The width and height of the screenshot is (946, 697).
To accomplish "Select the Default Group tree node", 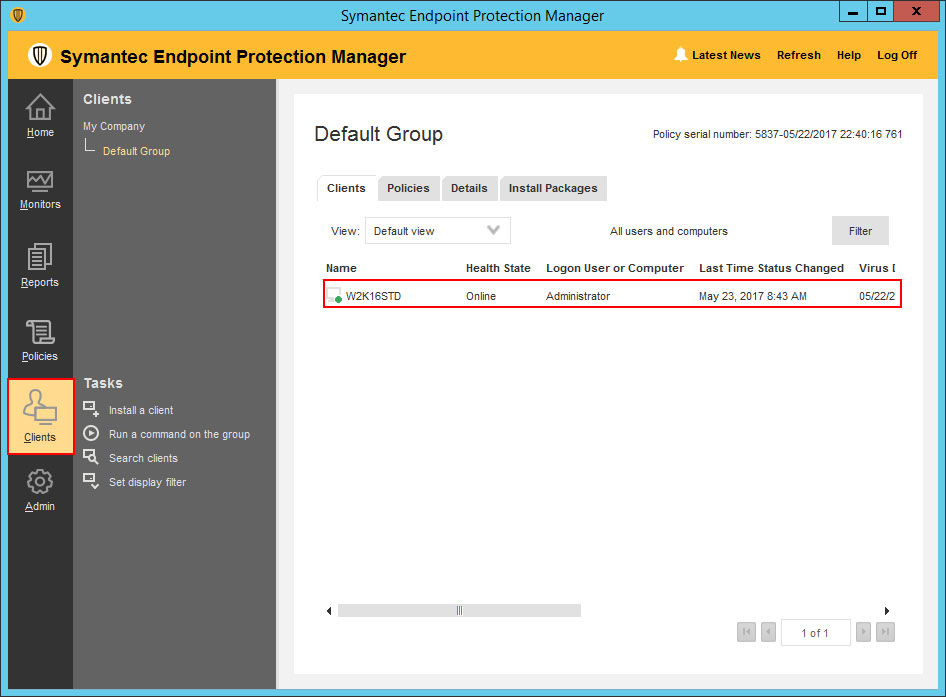I will pyautogui.click(x=136, y=151).
